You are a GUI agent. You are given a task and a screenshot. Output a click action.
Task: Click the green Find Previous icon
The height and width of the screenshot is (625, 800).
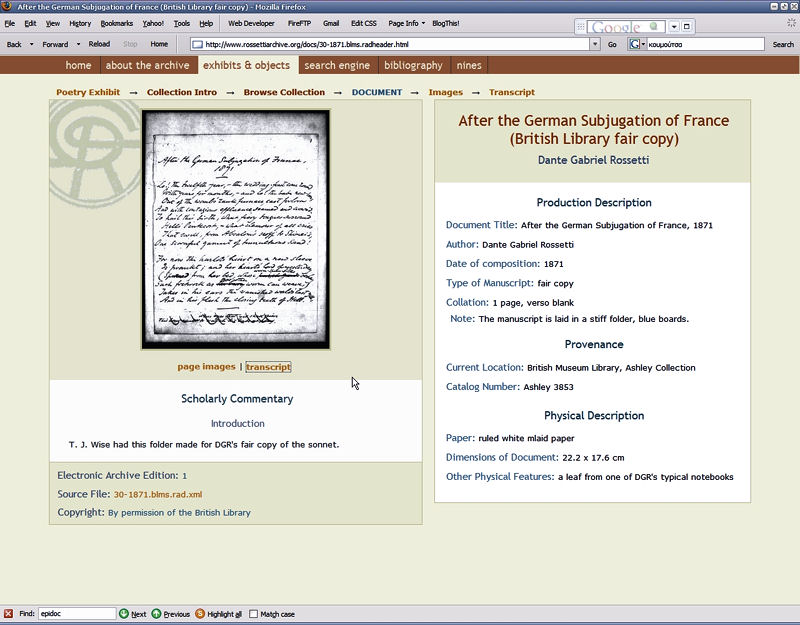(x=157, y=614)
